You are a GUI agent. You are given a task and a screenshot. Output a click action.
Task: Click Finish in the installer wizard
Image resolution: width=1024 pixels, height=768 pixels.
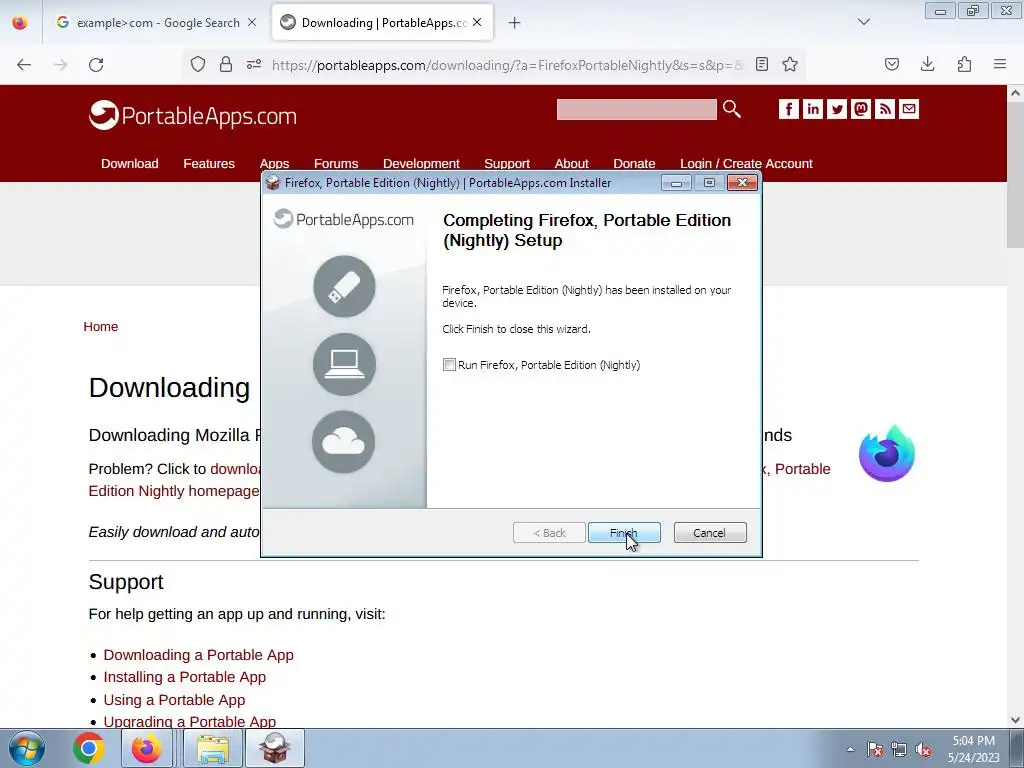[x=624, y=533]
